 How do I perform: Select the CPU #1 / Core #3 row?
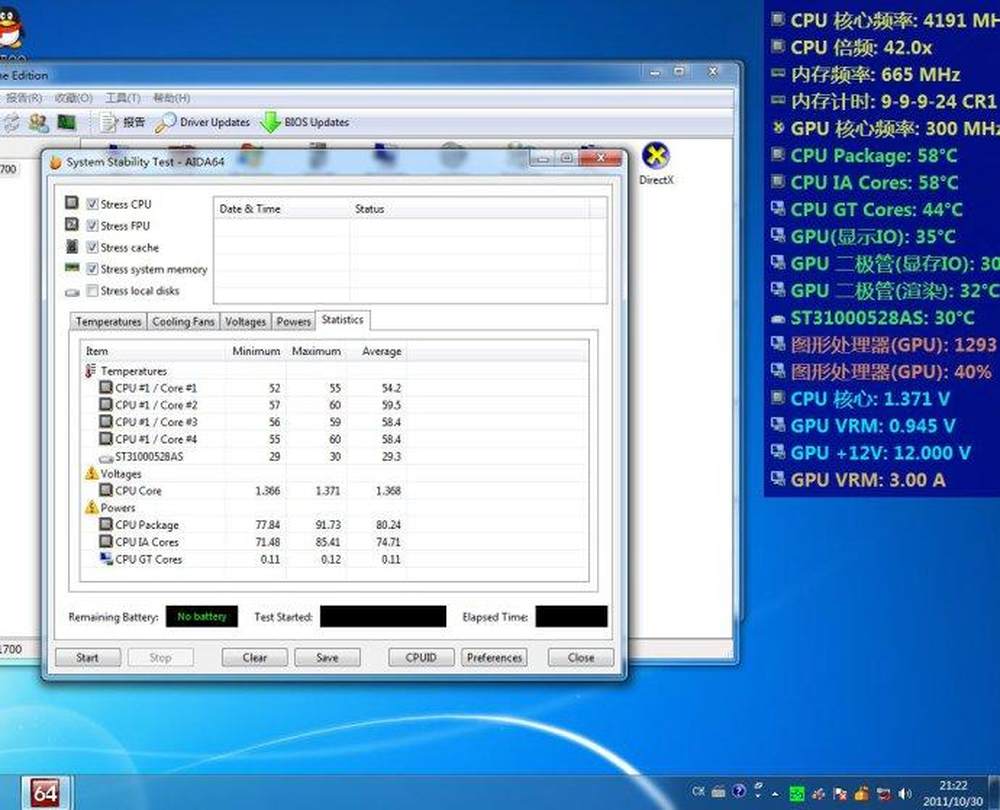coord(334,422)
